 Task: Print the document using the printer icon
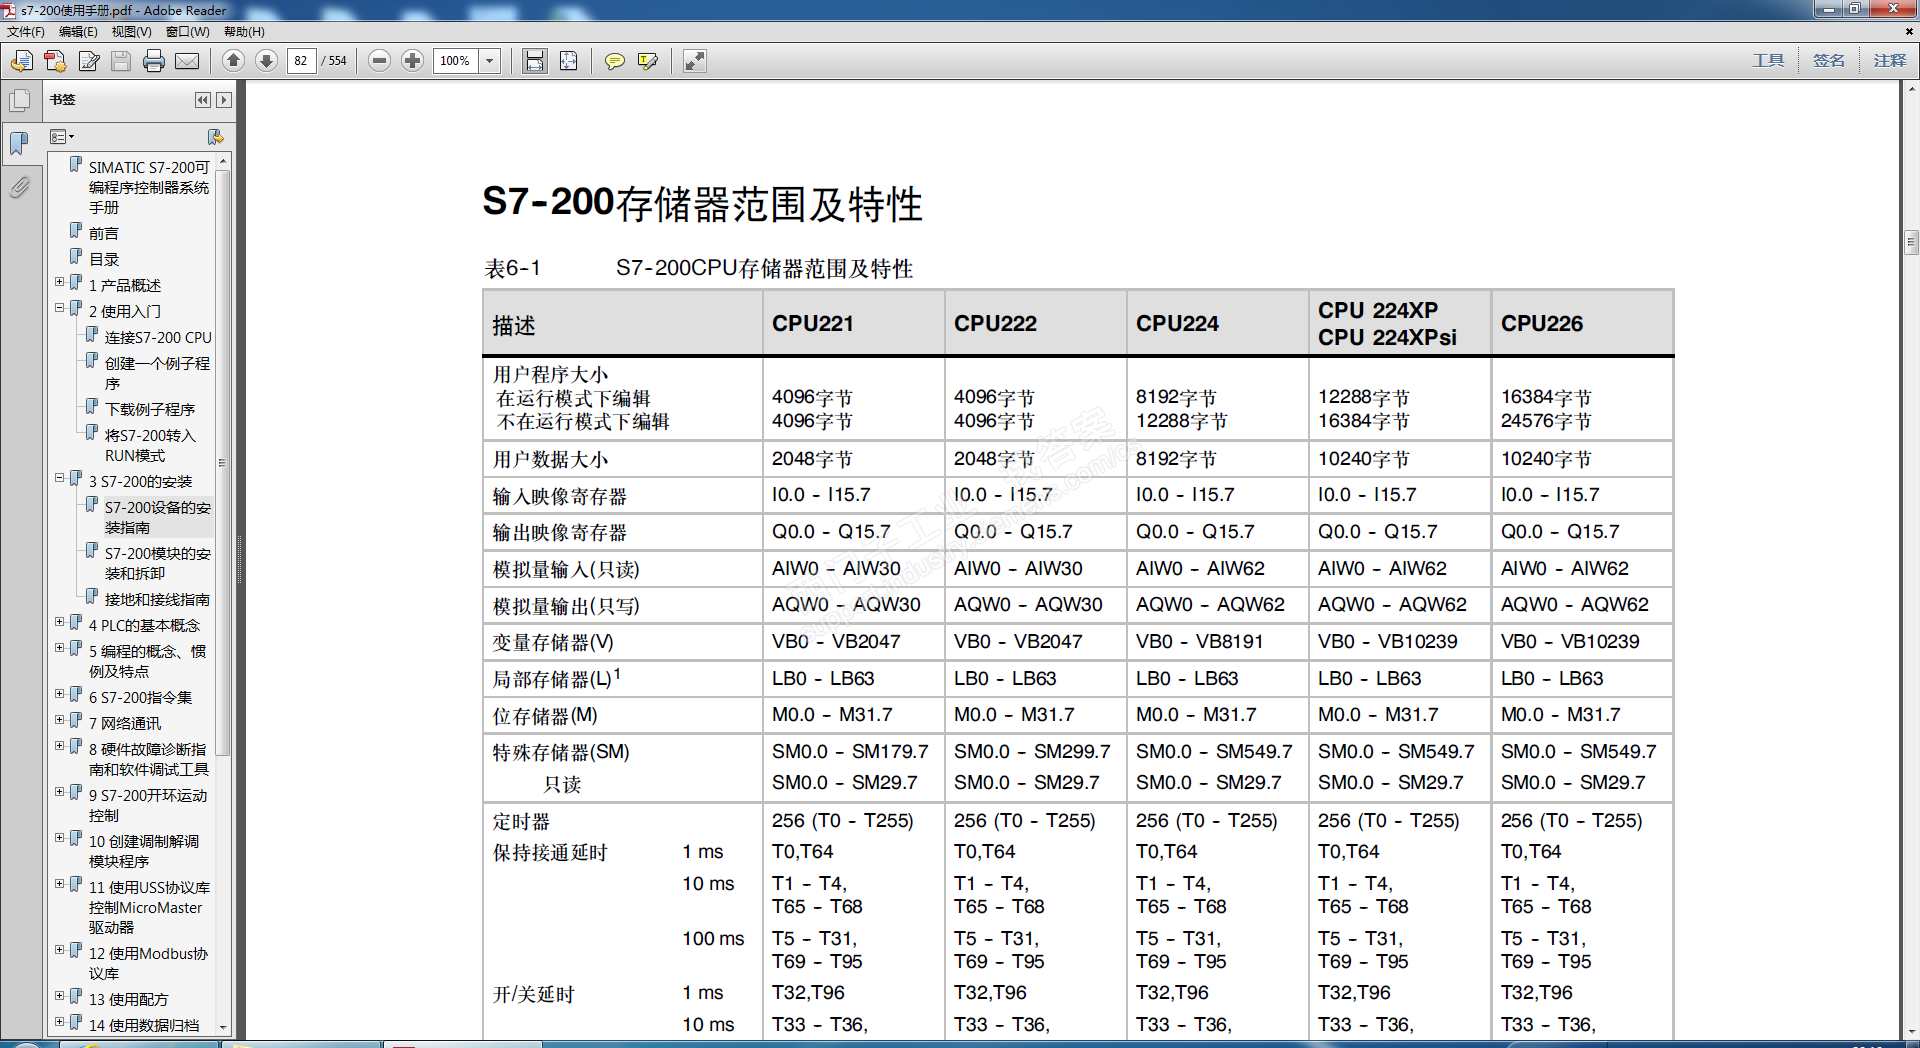point(154,61)
